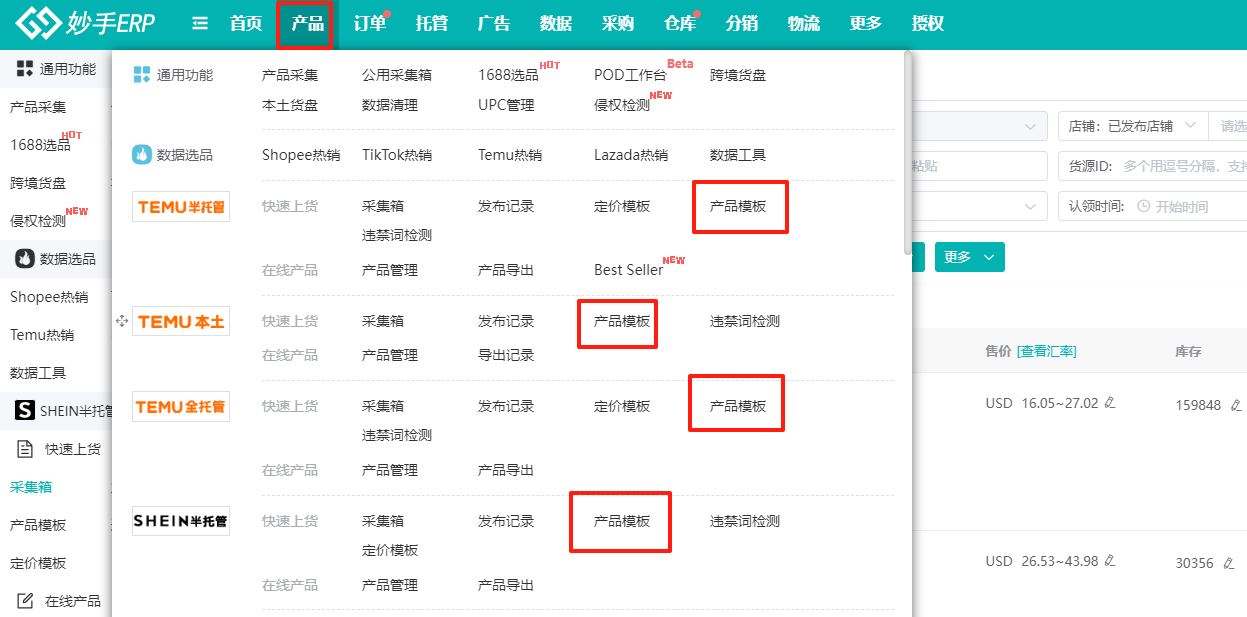Click the clock icon in 认领时间 field
This screenshot has width=1247, height=617.
tap(1144, 206)
